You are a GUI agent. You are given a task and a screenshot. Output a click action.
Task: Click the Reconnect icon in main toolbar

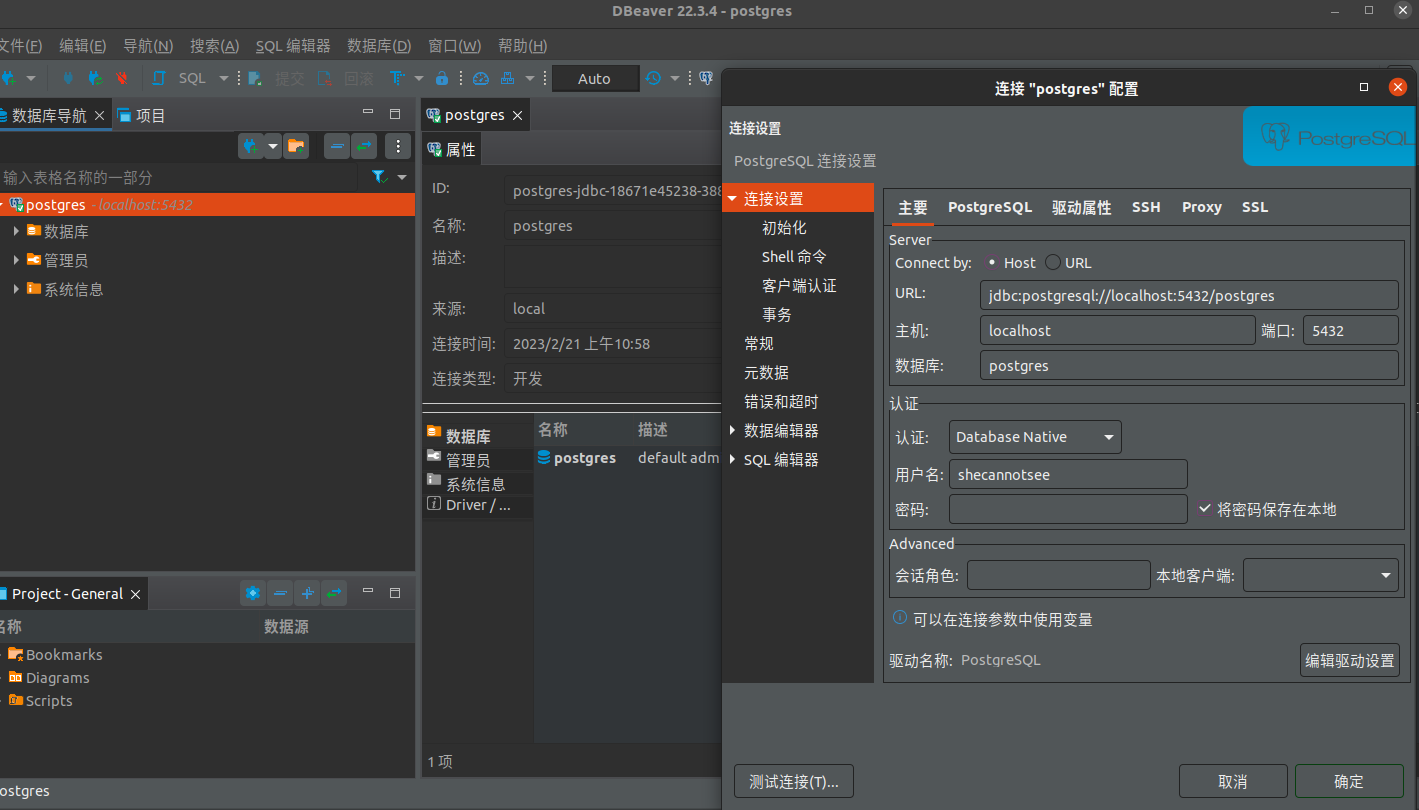tap(95, 78)
